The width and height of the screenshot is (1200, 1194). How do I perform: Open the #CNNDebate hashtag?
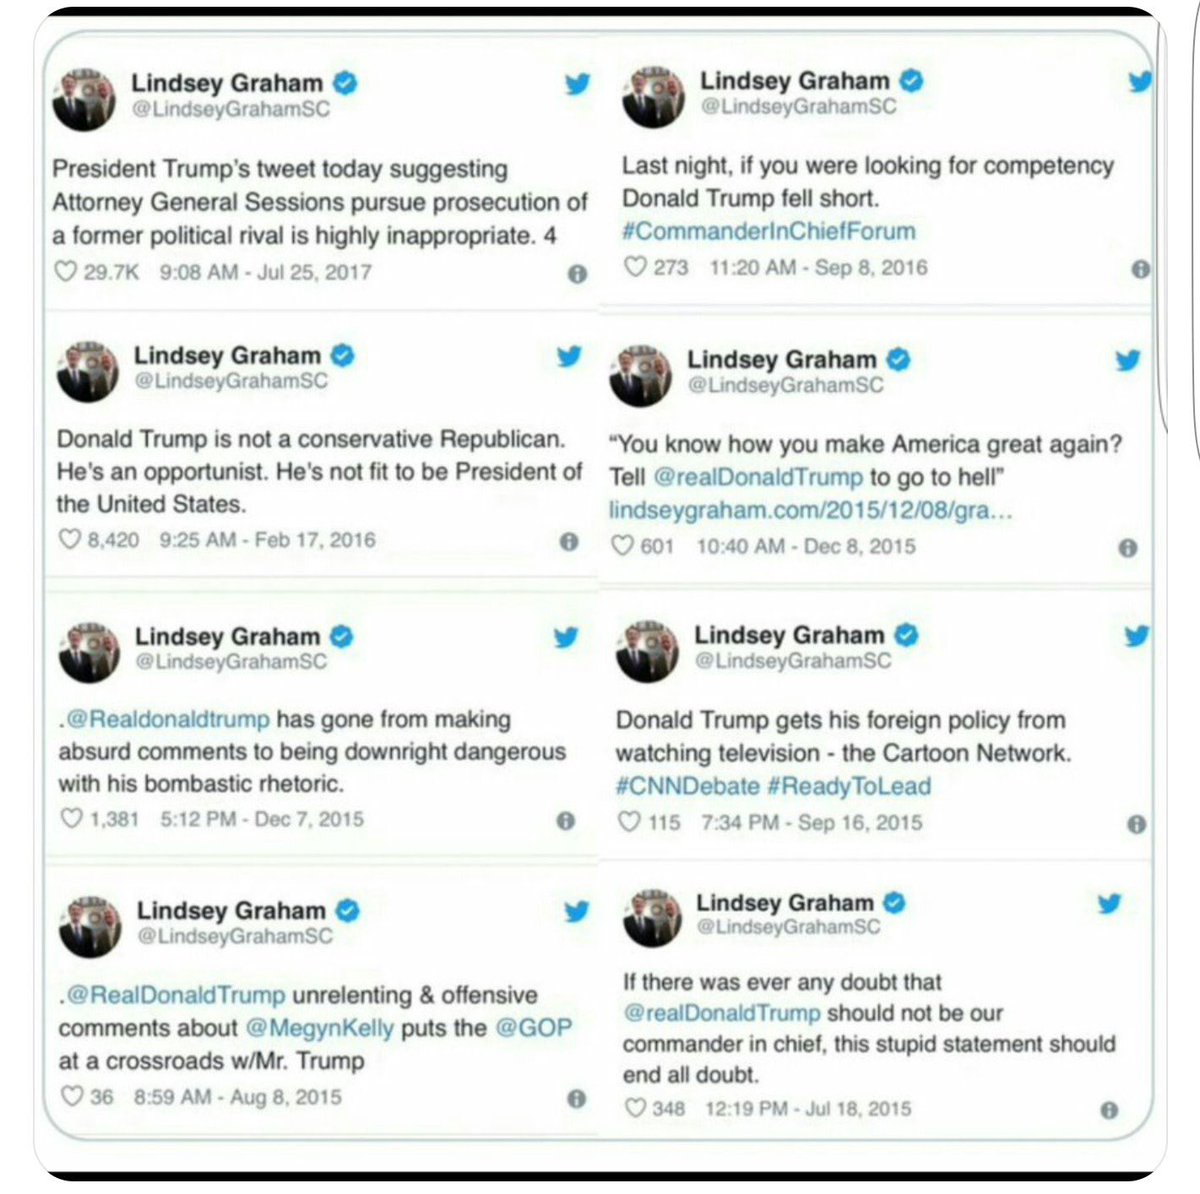point(687,786)
